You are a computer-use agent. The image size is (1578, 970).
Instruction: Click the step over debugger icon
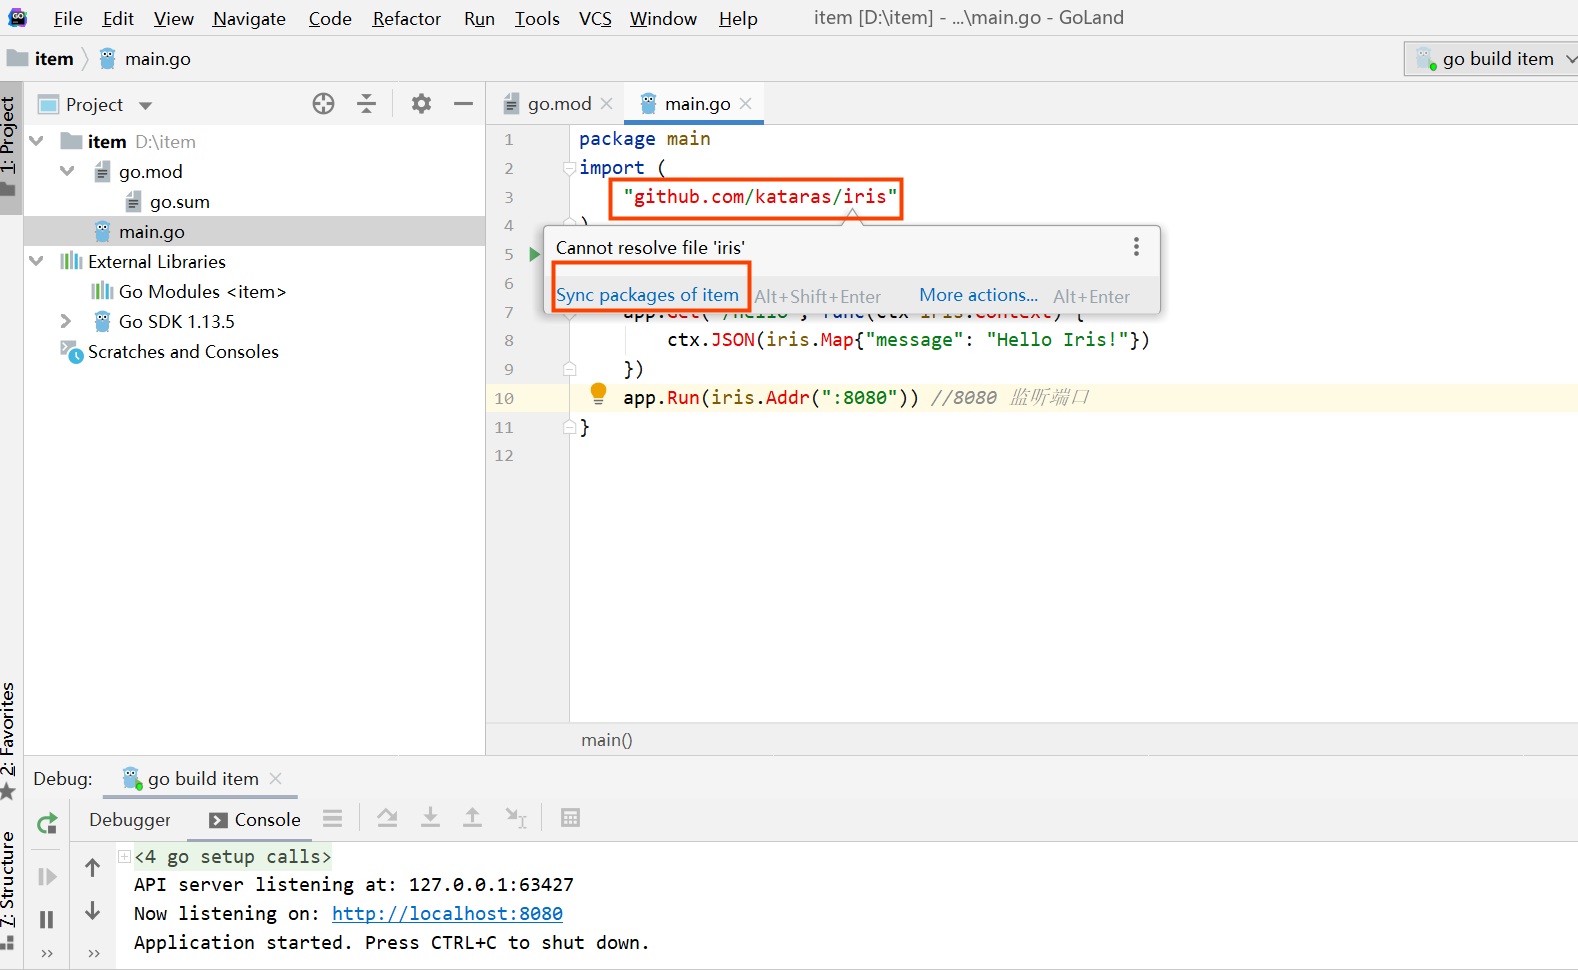pos(387,818)
